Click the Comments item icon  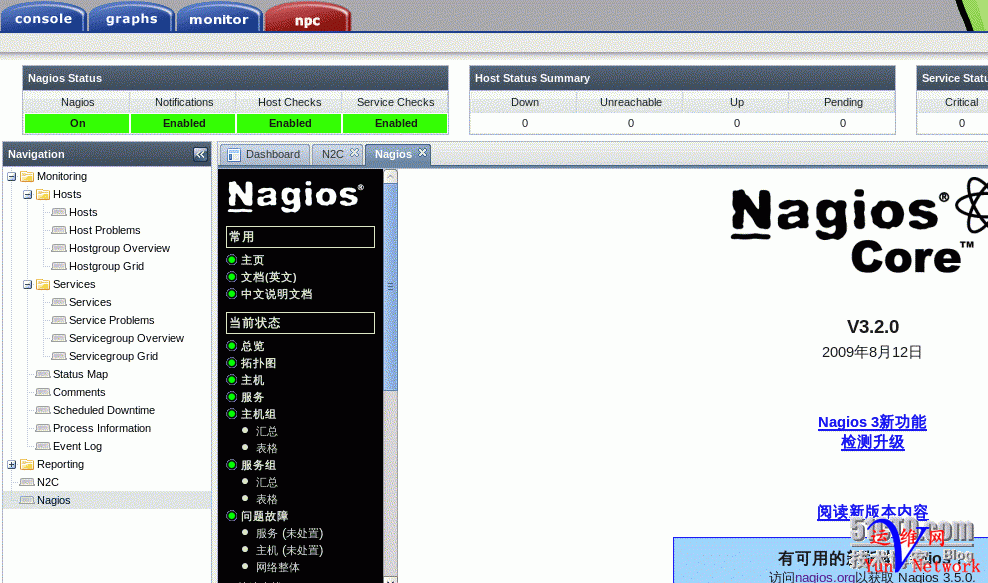[x=43, y=392]
